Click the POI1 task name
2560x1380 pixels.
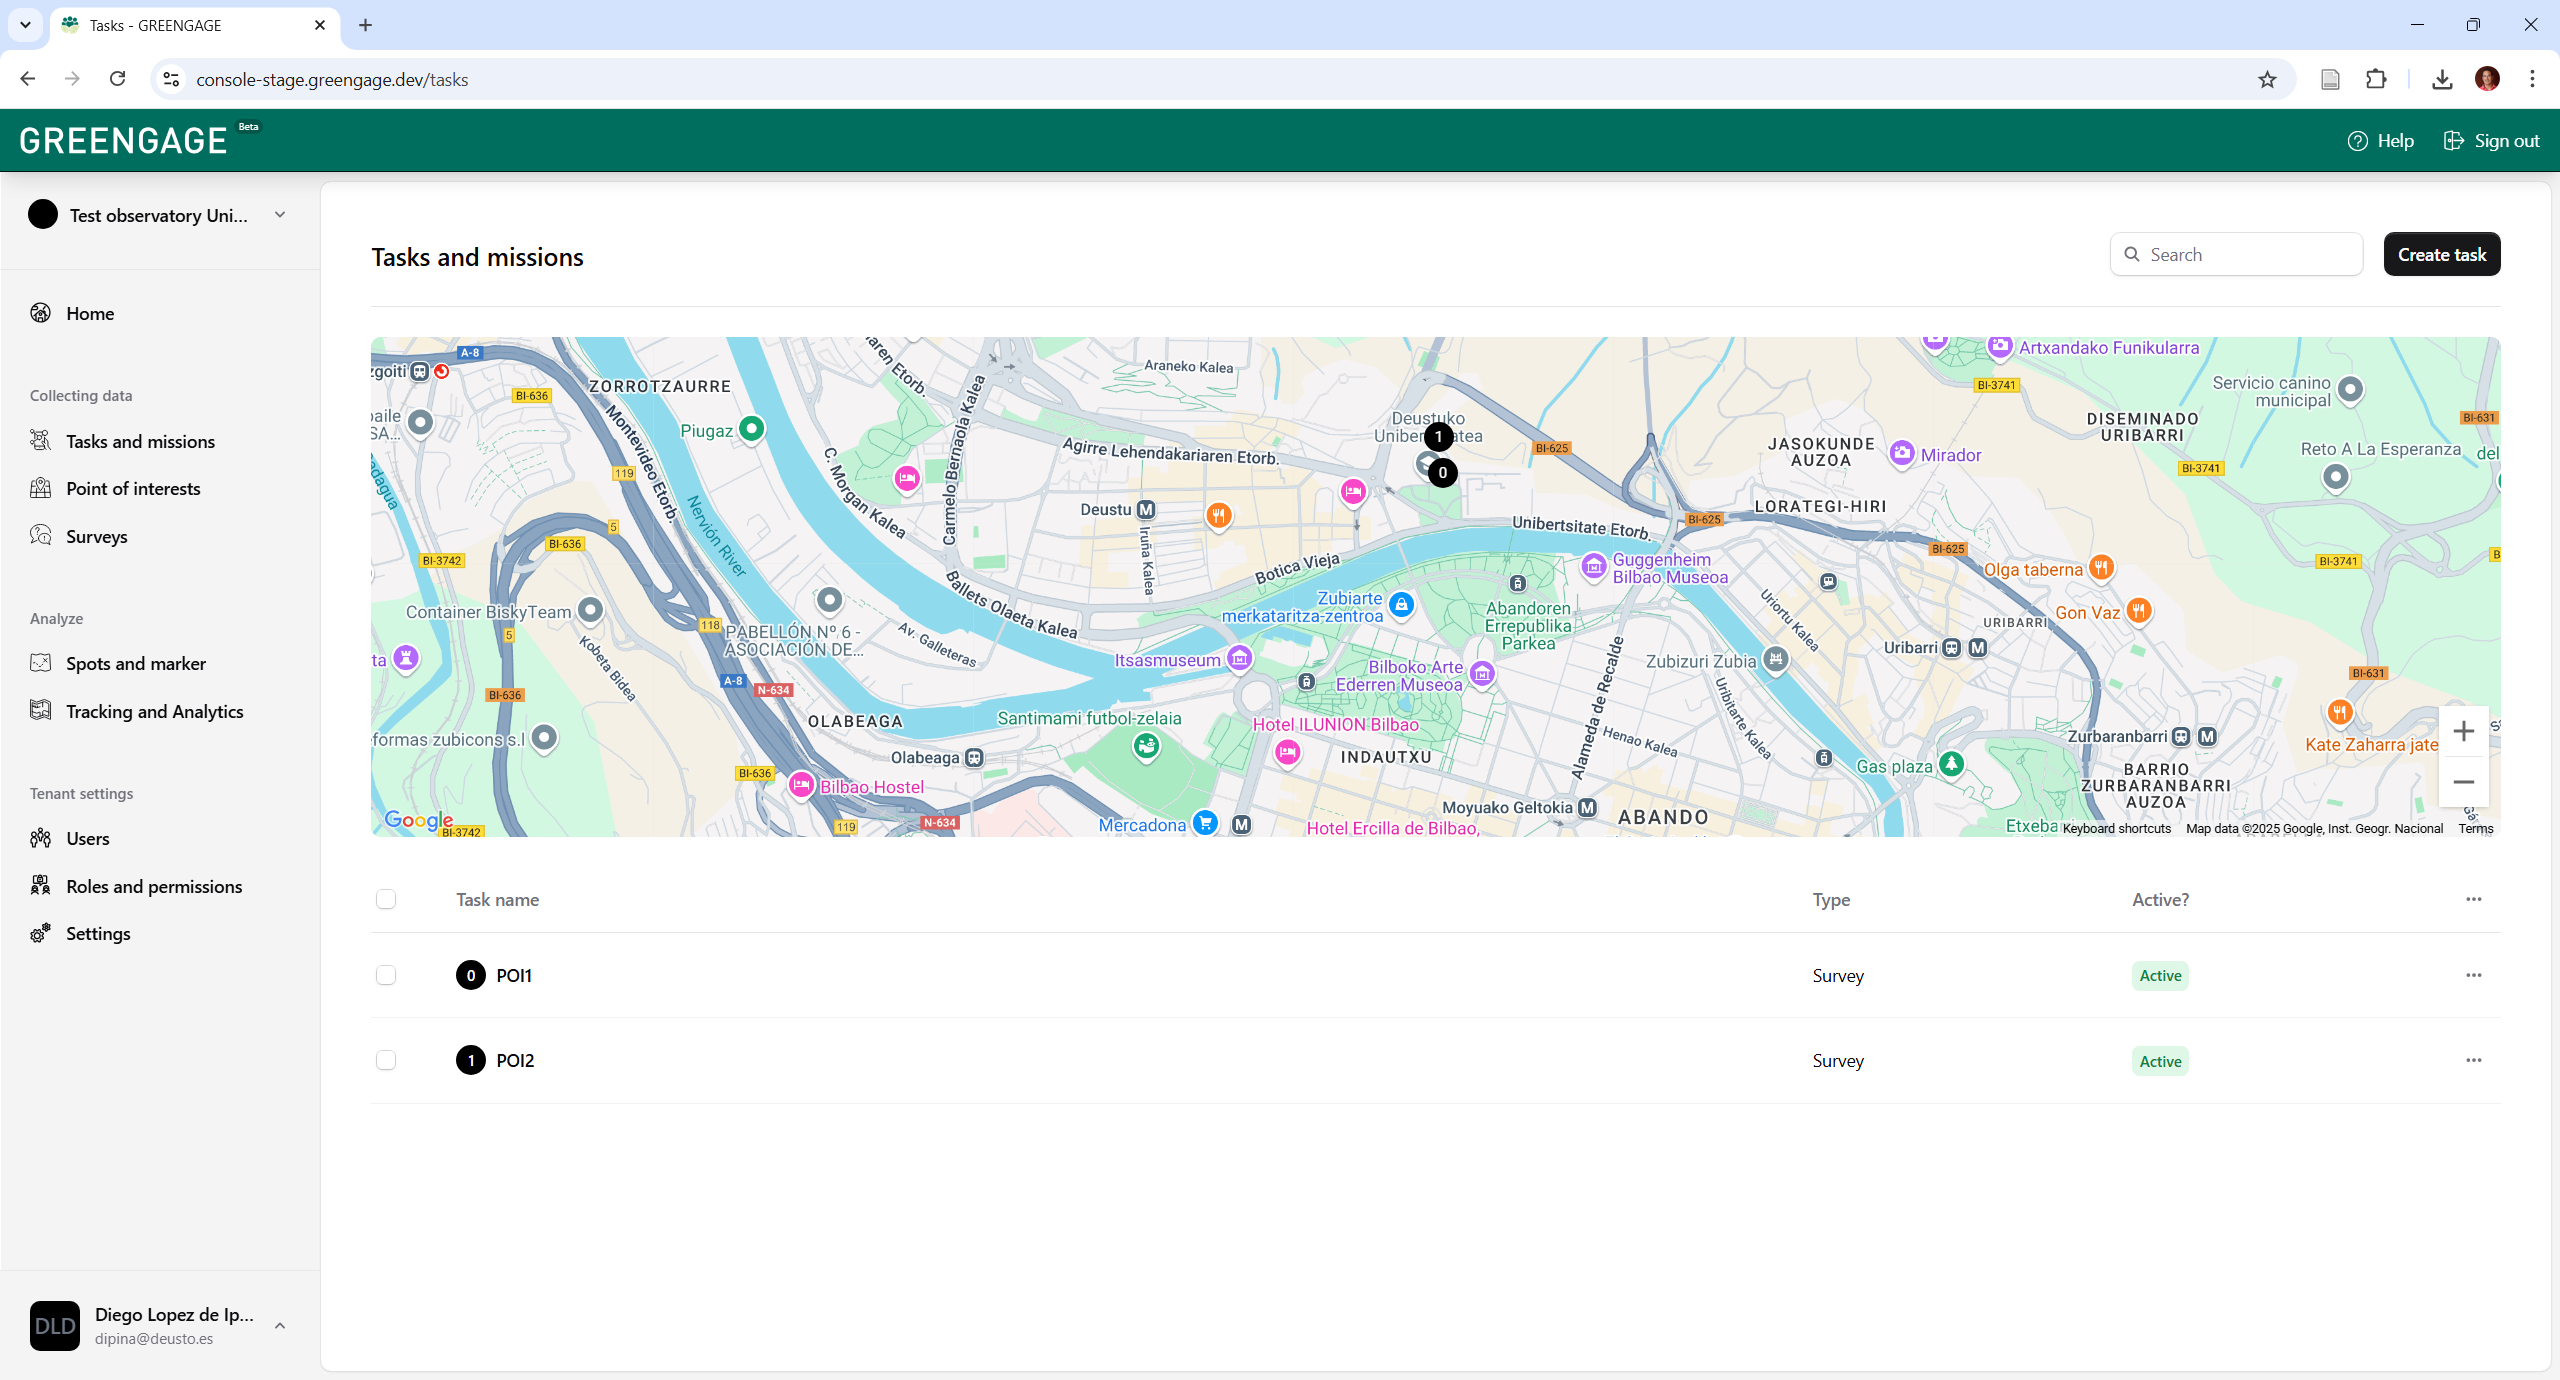tap(514, 975)
